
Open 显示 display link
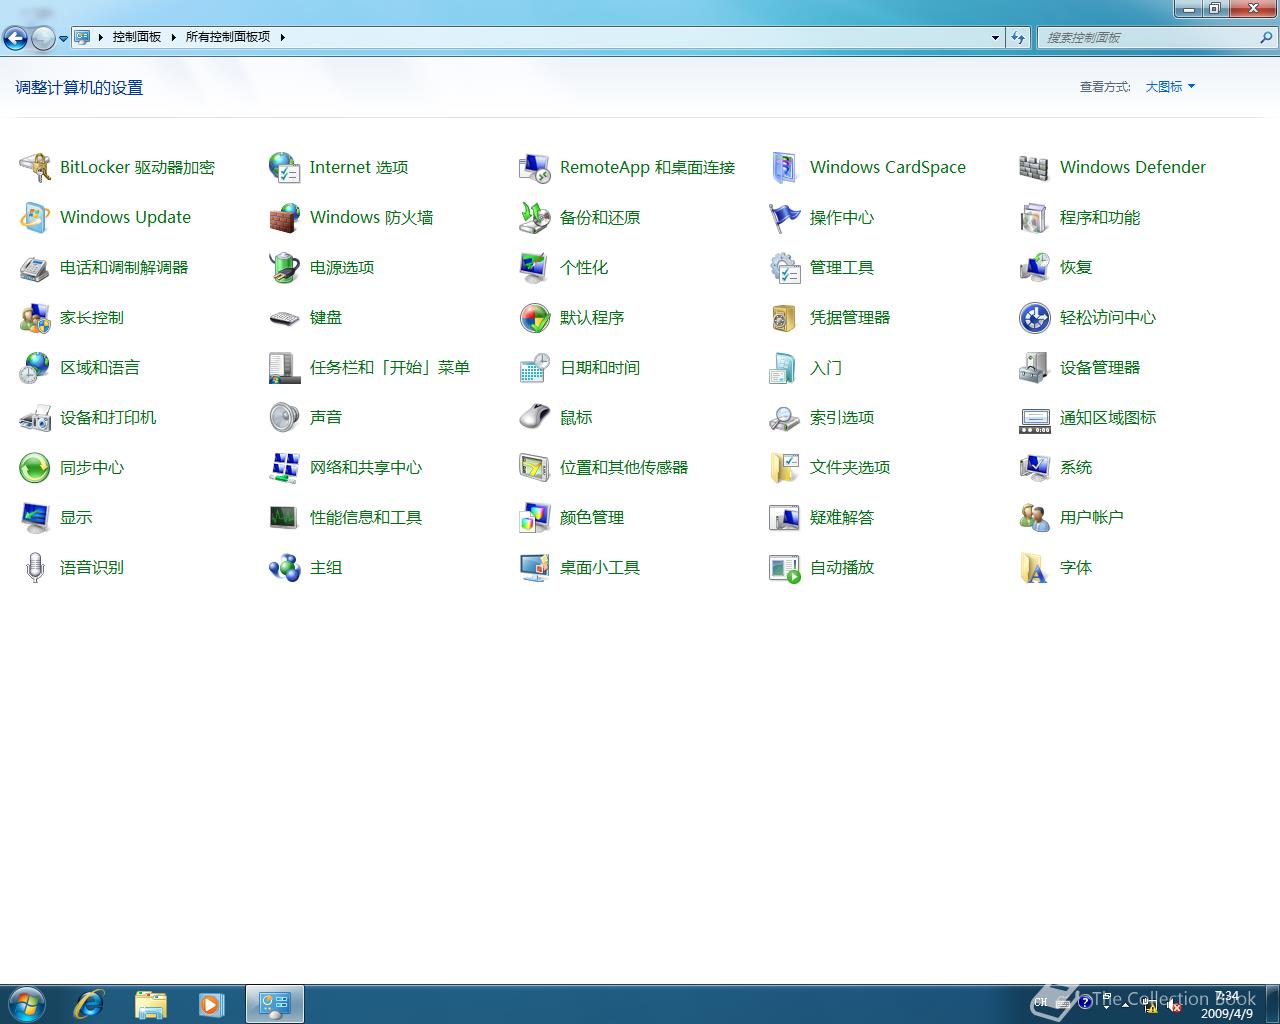tap(76, 517)
